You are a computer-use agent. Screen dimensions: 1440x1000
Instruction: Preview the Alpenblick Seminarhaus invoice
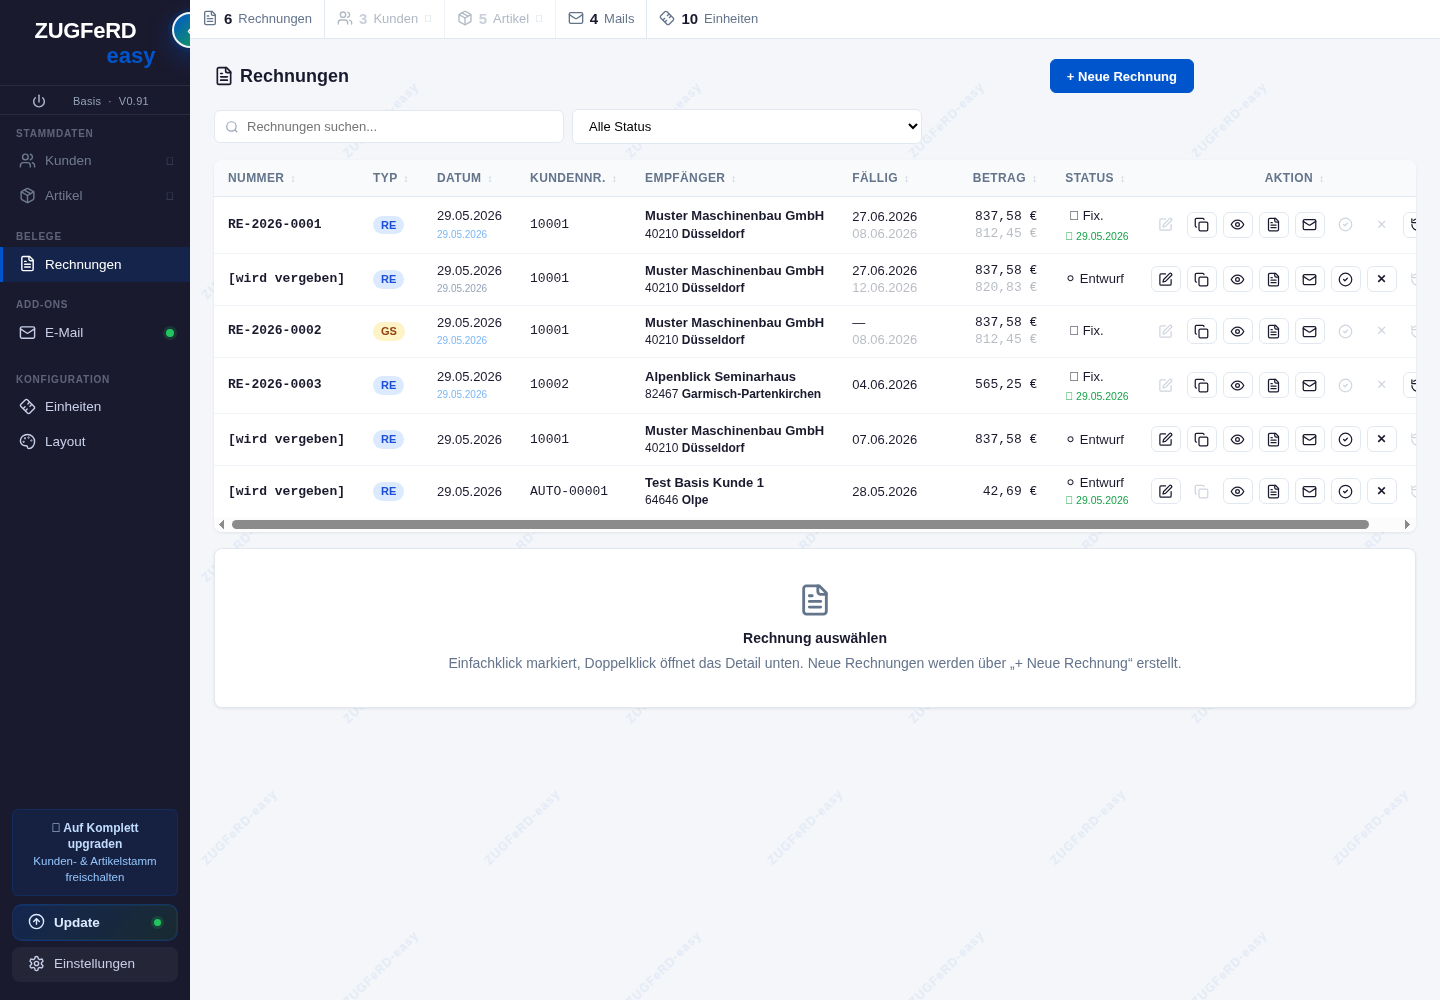click(1238, 385)
